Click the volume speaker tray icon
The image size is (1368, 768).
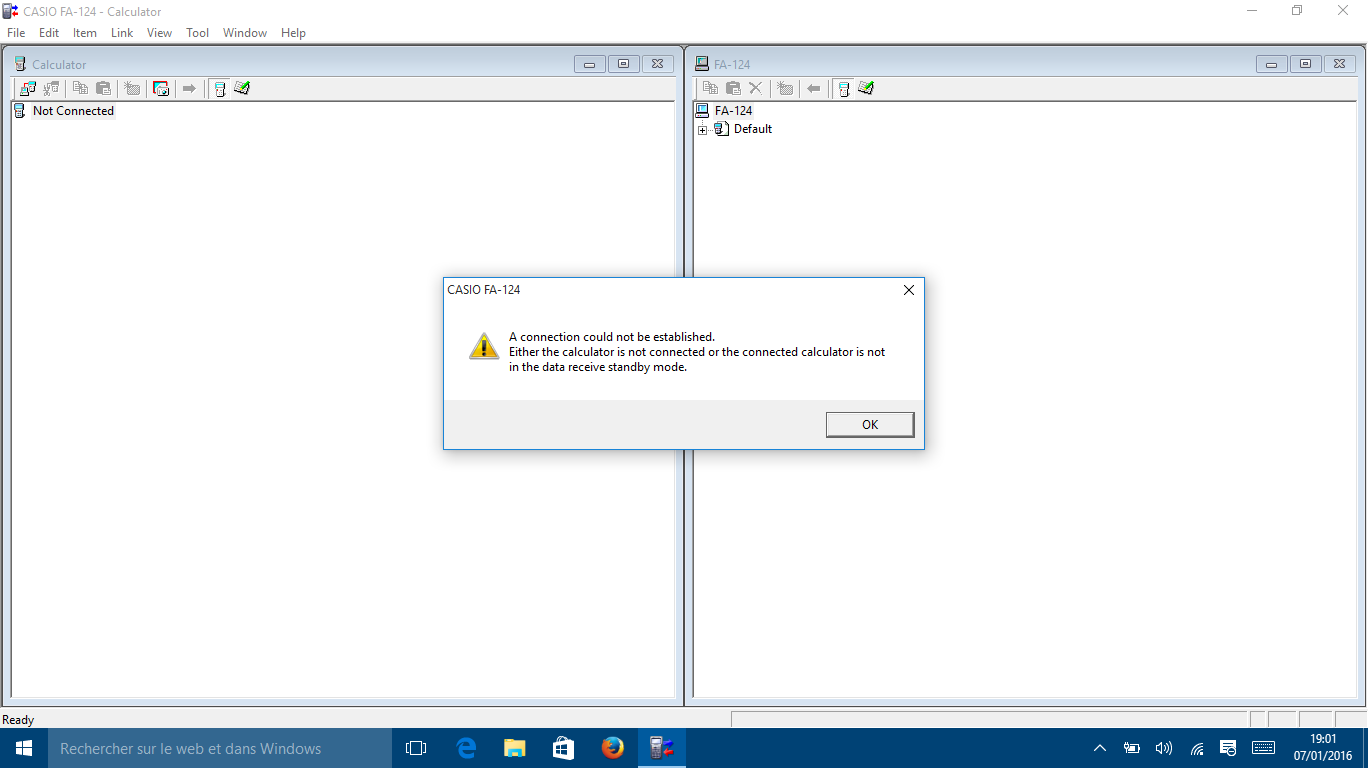point(1164,748)
